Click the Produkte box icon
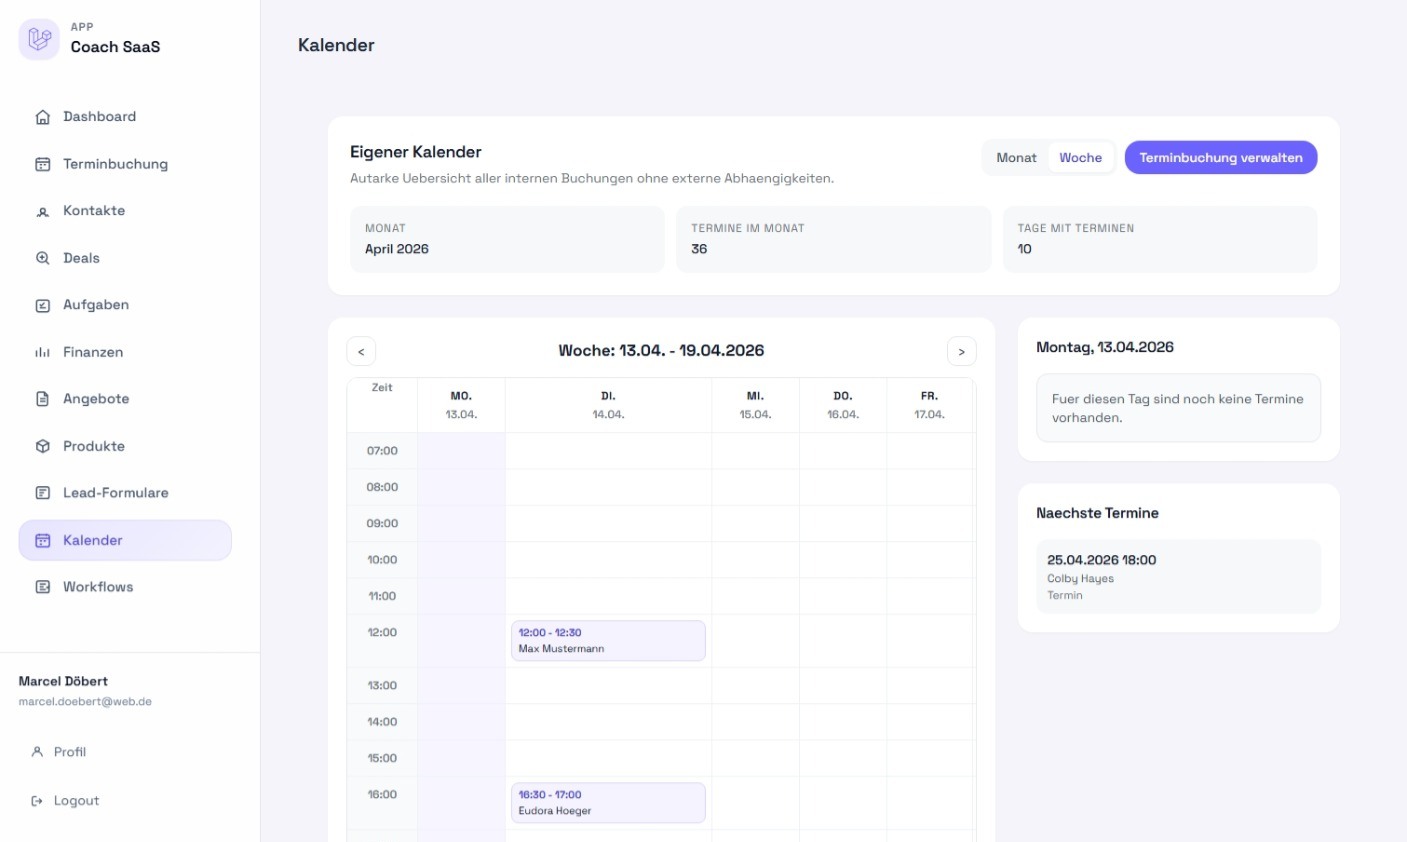Viewport: 1407px width, 842px height. click(43, 446)
